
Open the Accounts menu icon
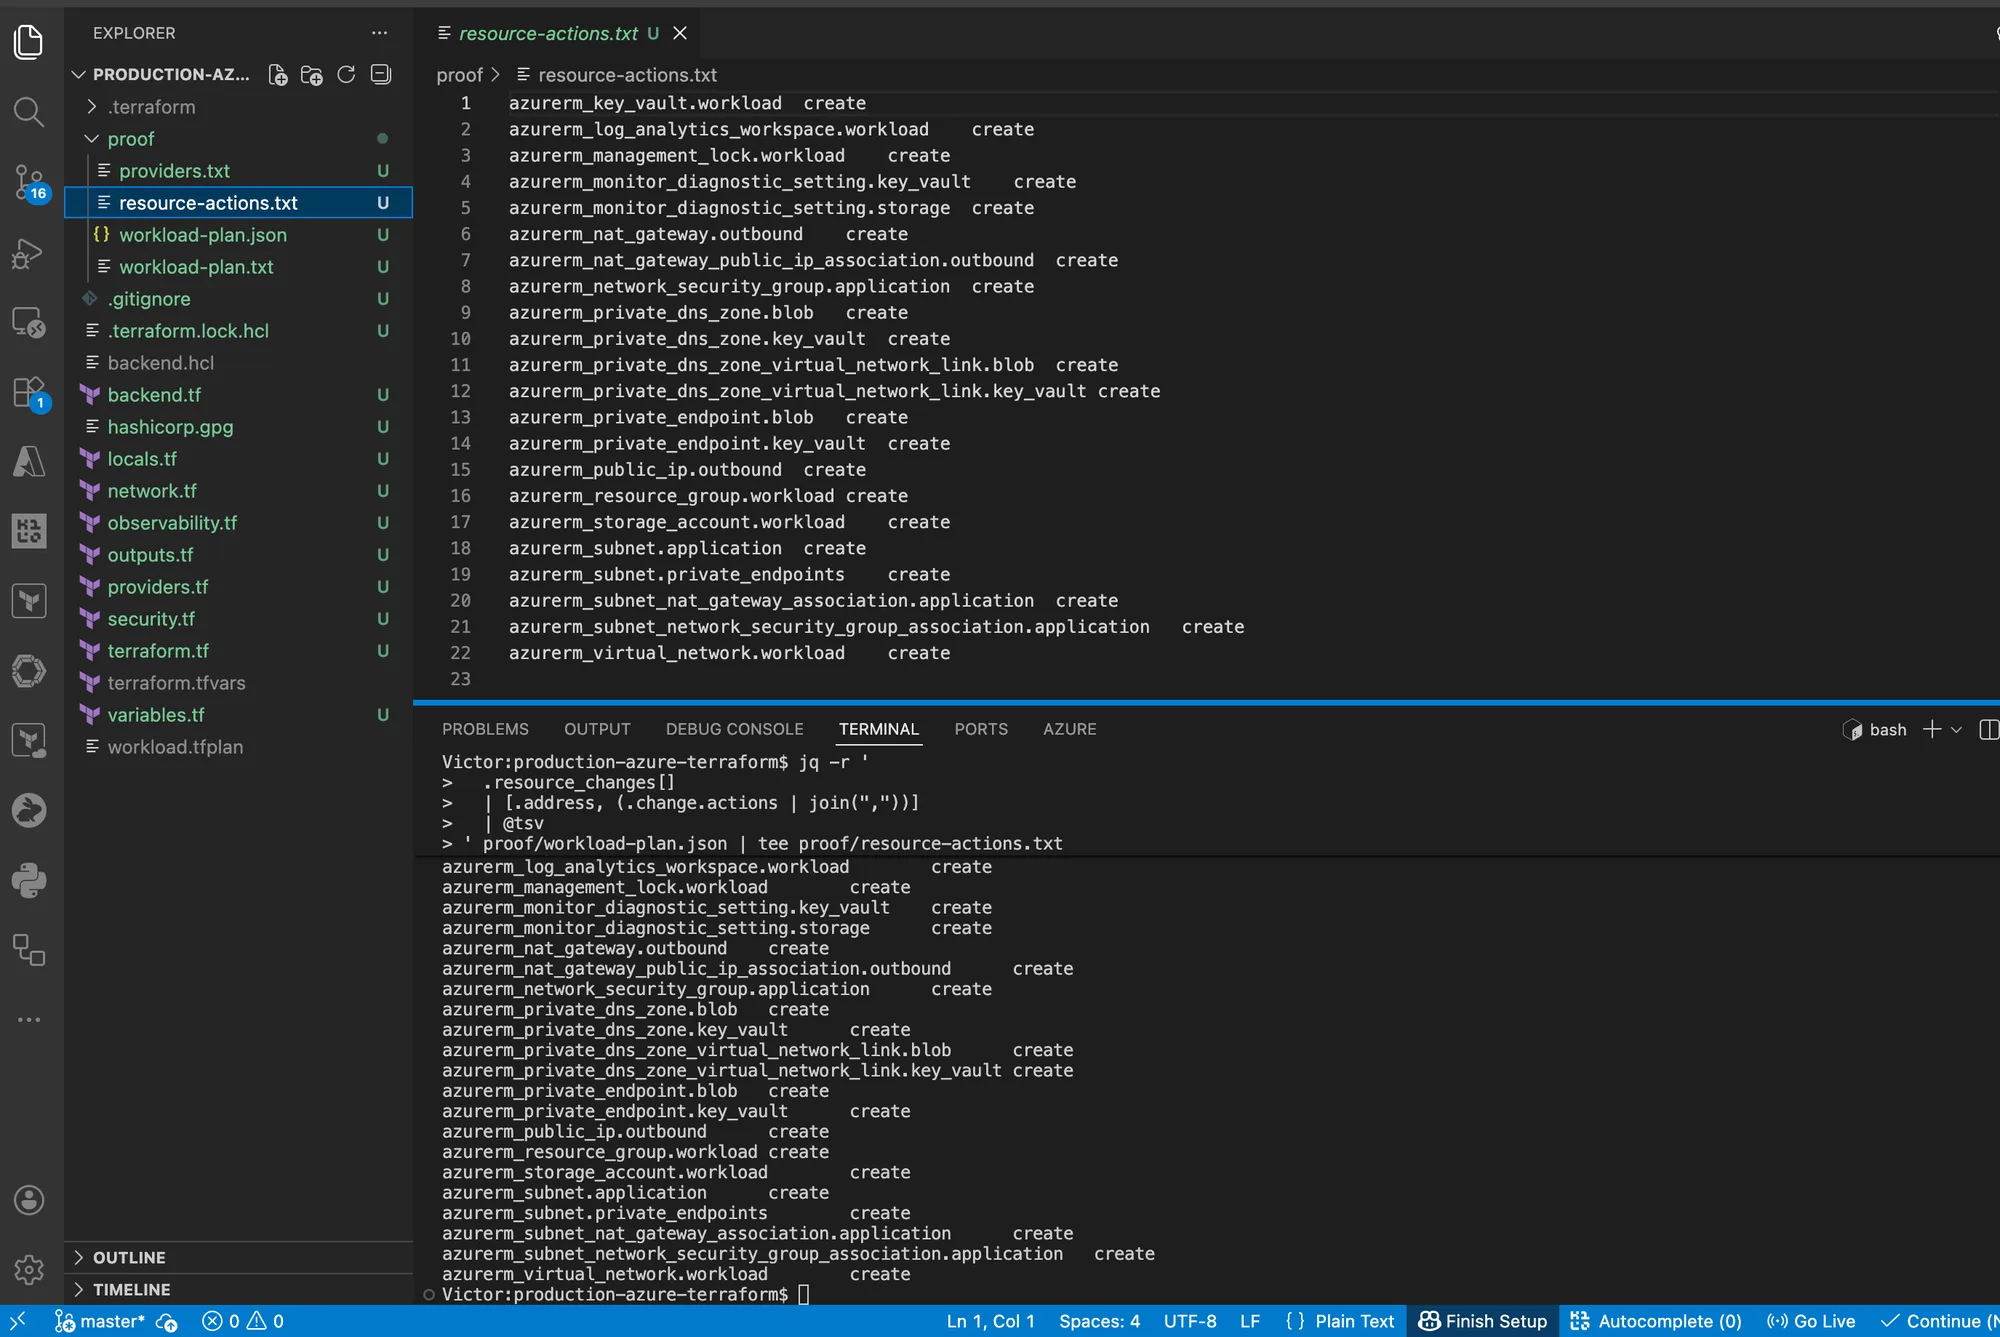pyautogui.click(x=29, y=1200)
